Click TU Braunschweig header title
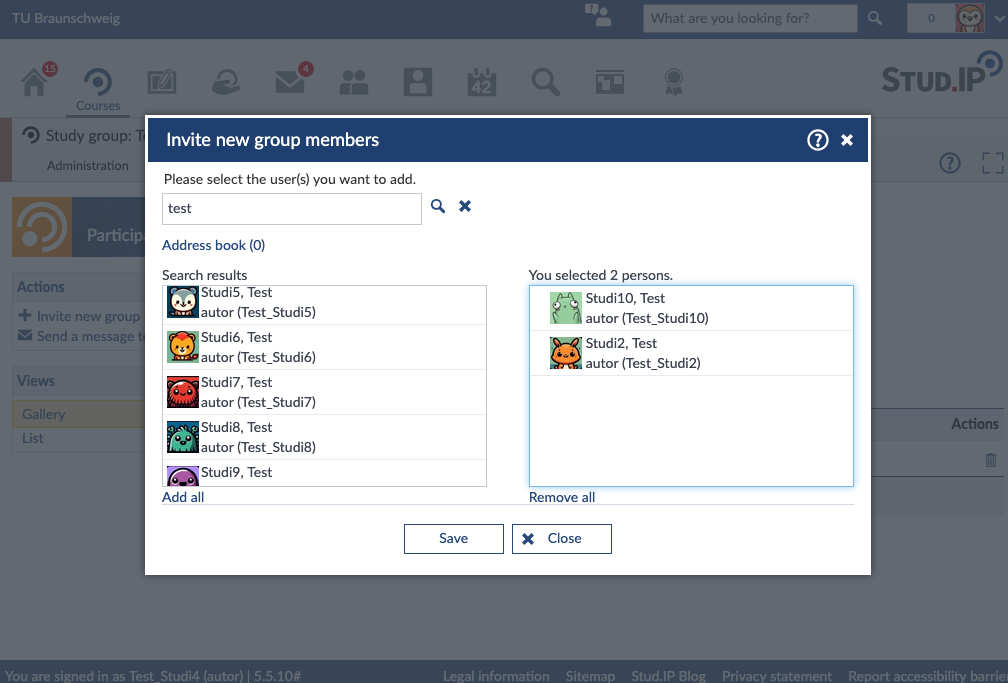Image resolution: width=1008 pixels, height=683 pixels. [66, 18]
